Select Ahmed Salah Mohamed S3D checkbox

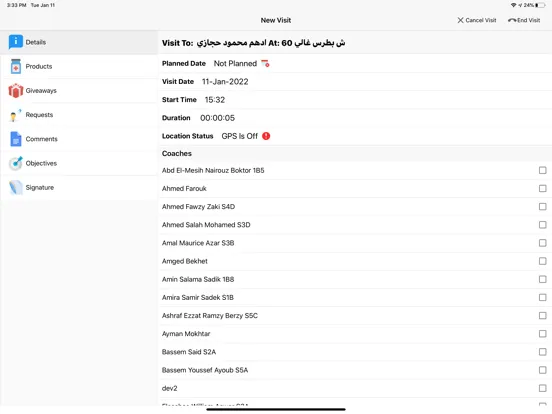542,225
